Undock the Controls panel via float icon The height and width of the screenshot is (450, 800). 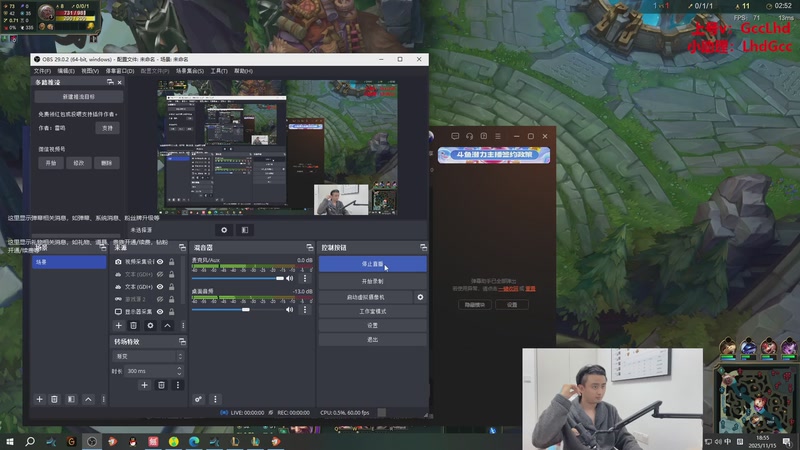[x=423, y=247]
